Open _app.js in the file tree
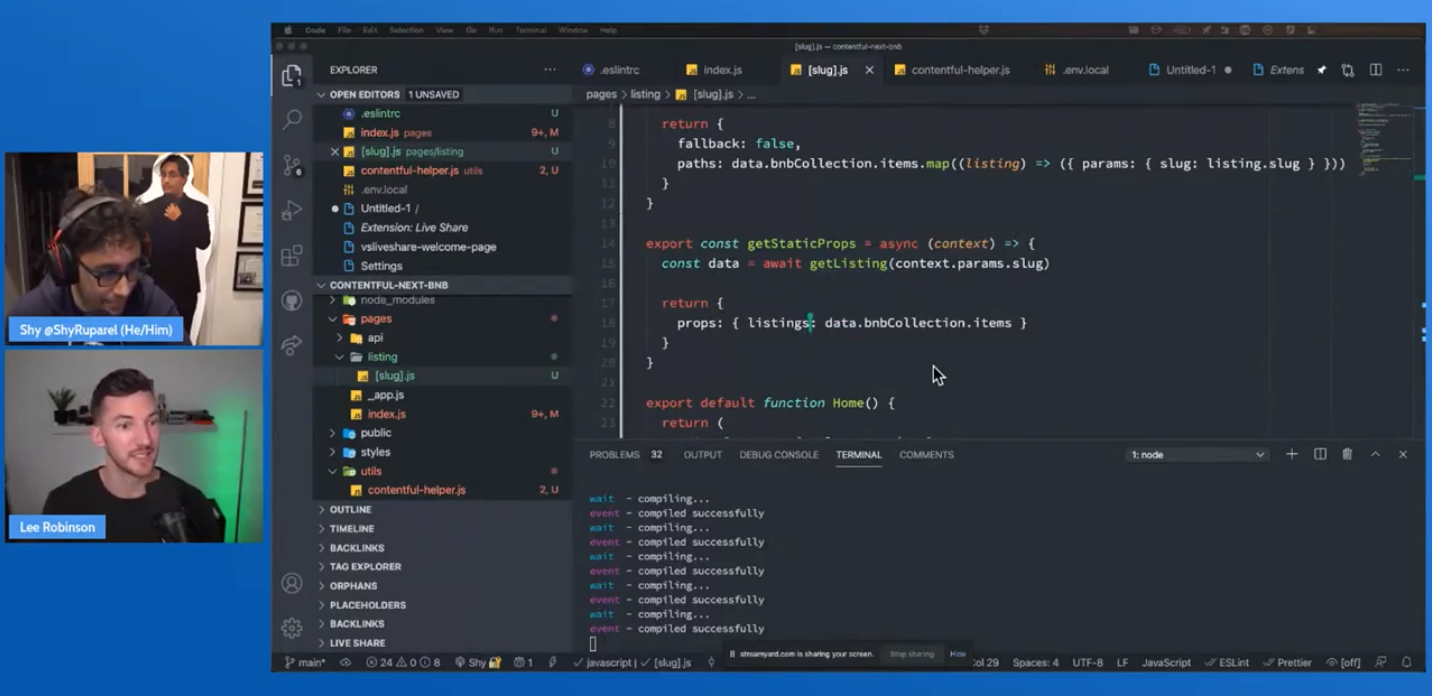 pyautogui.click(x=385, y=395)
